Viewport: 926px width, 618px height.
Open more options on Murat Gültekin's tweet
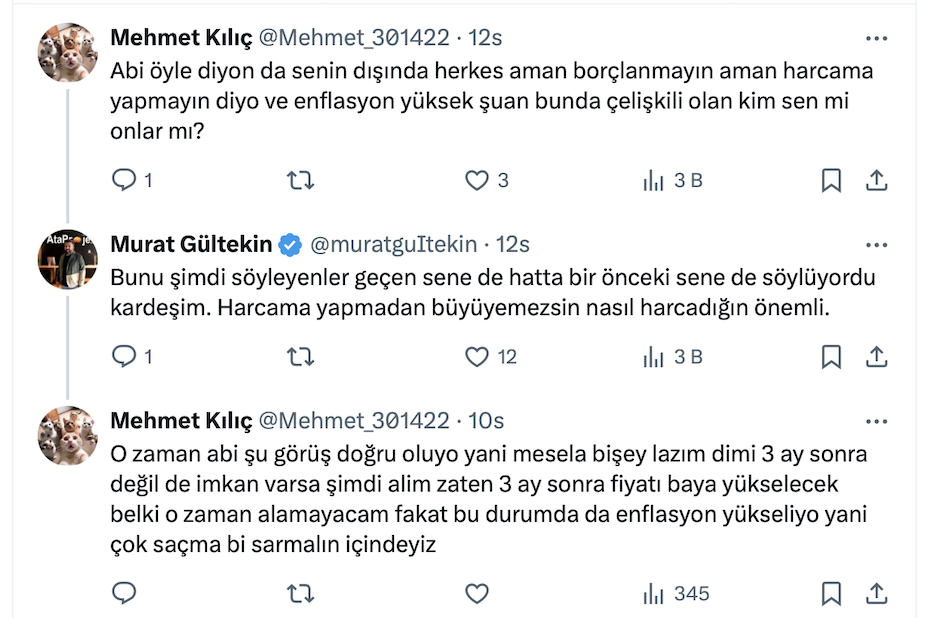(876, 244)
